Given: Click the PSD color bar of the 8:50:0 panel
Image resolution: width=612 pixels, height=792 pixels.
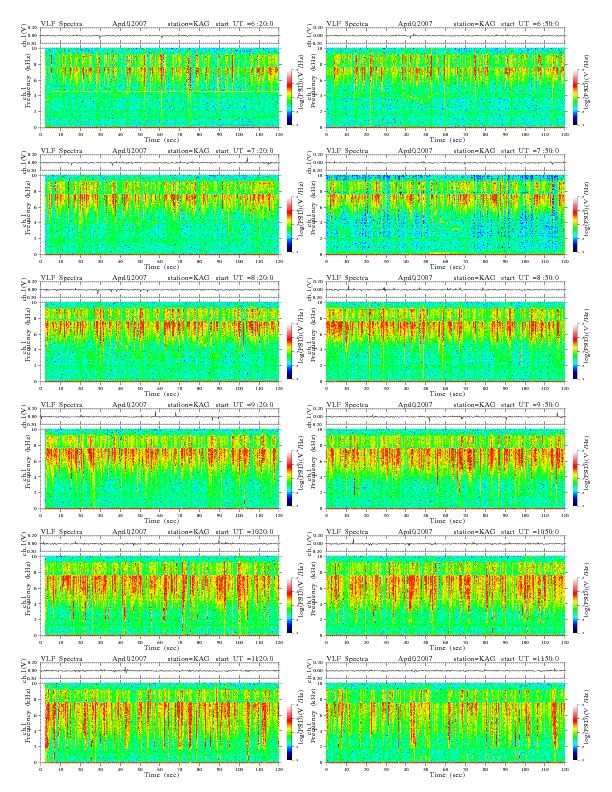Looking at the screenshot, I should click(x=576, y=351).
